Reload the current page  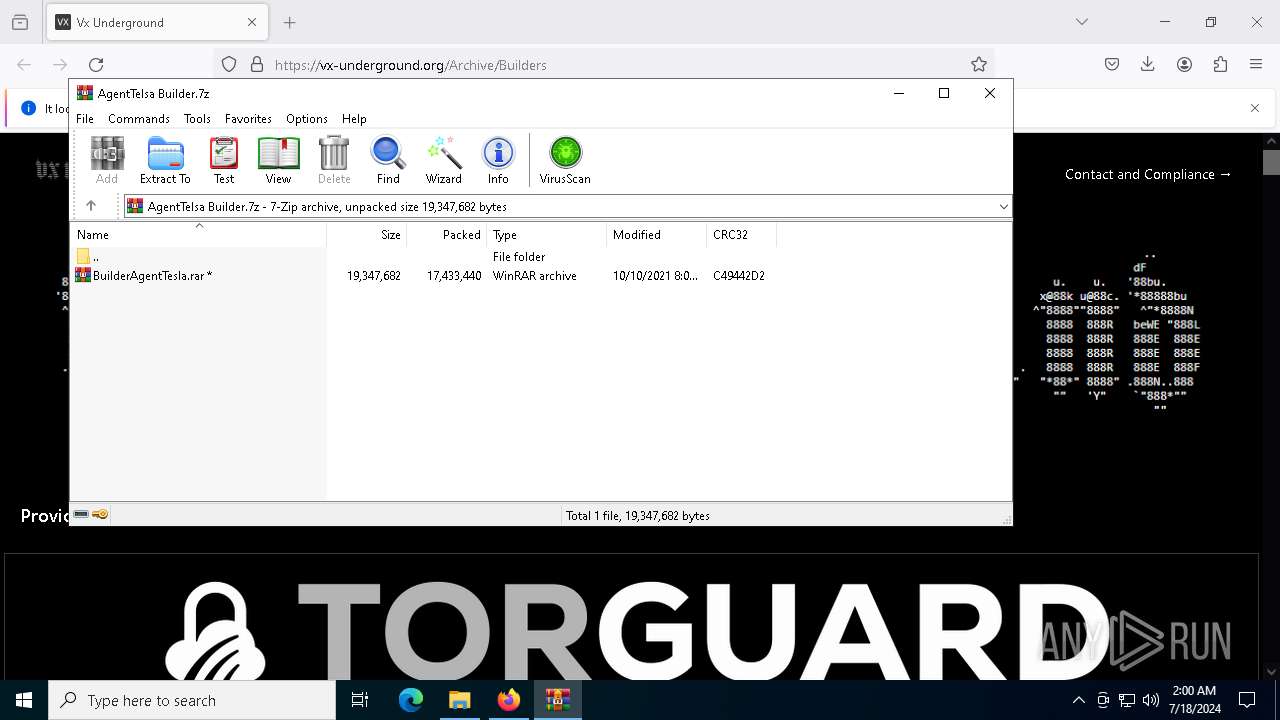click(x=96, y=64)
